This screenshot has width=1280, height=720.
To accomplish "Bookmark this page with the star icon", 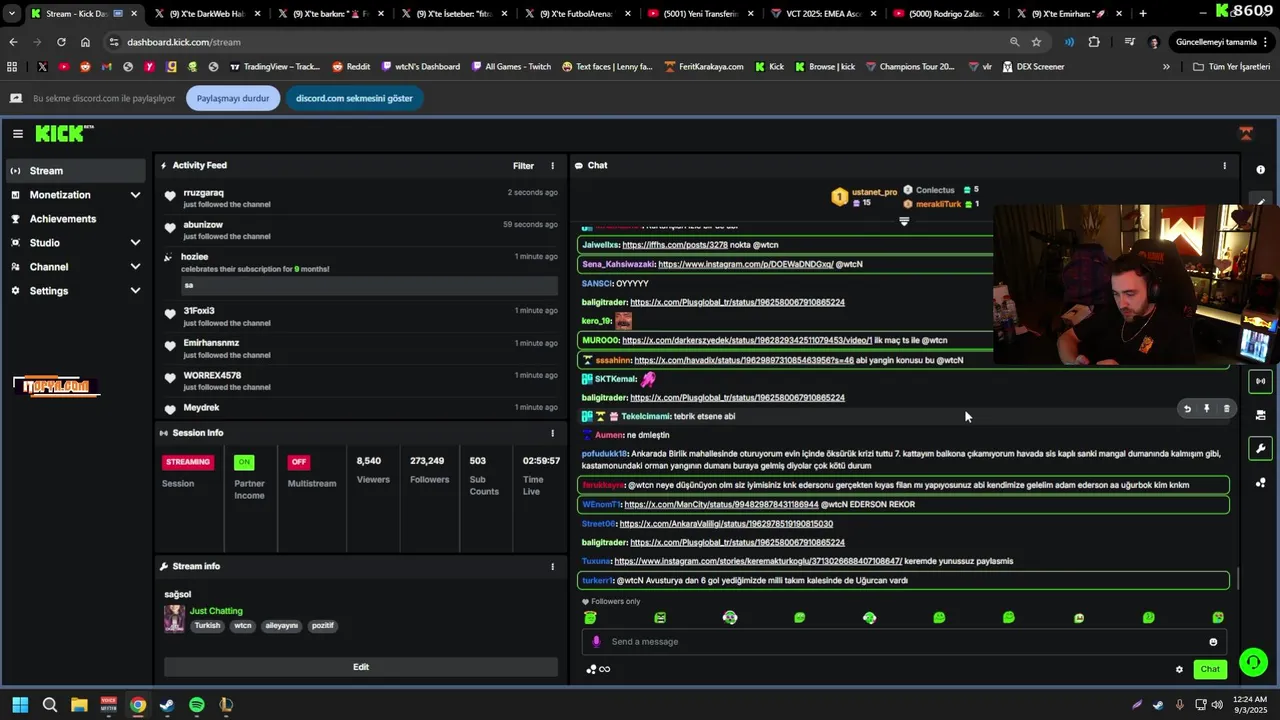I will [x=1036, y=42].
